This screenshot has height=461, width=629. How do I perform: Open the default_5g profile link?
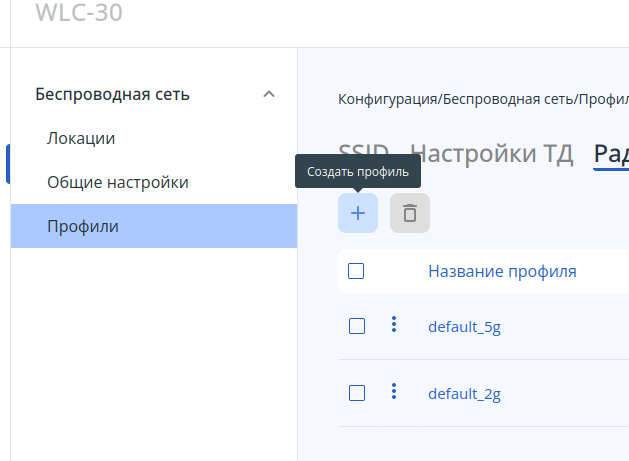tap(464, 326)
